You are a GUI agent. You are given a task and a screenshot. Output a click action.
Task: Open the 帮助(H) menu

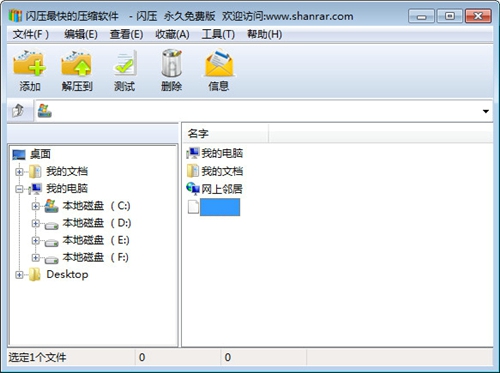pos(264,34)
